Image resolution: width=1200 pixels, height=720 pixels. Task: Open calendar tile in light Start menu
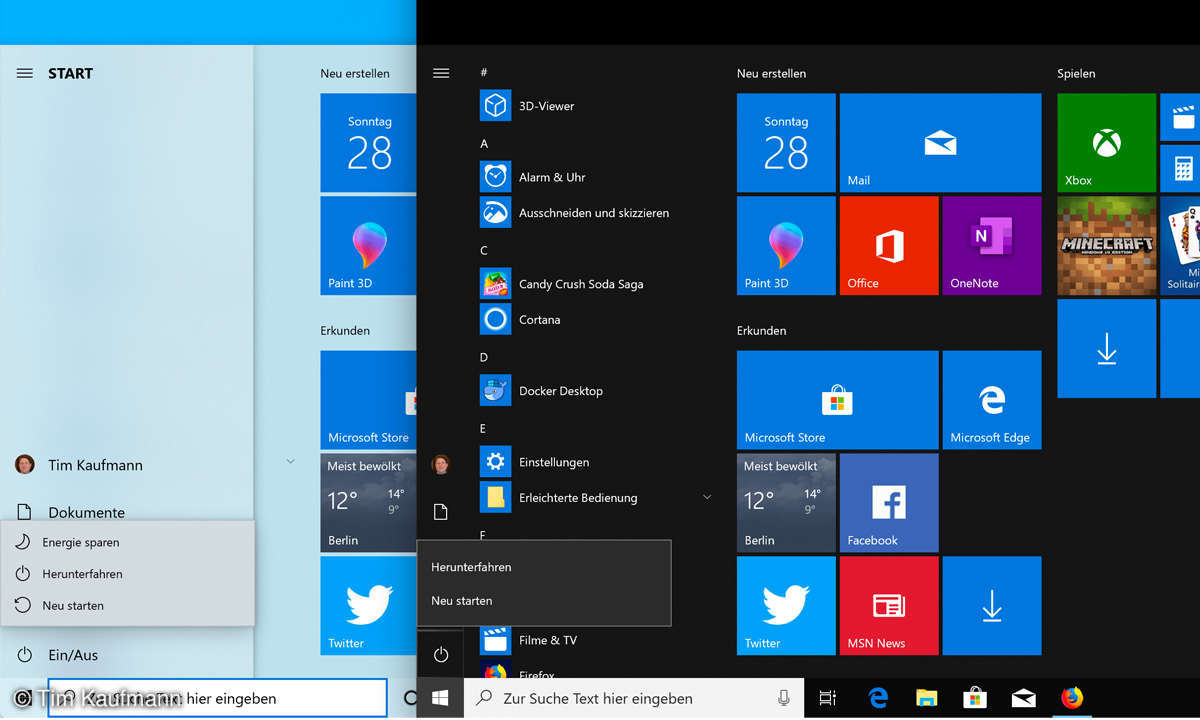[368, 143]
